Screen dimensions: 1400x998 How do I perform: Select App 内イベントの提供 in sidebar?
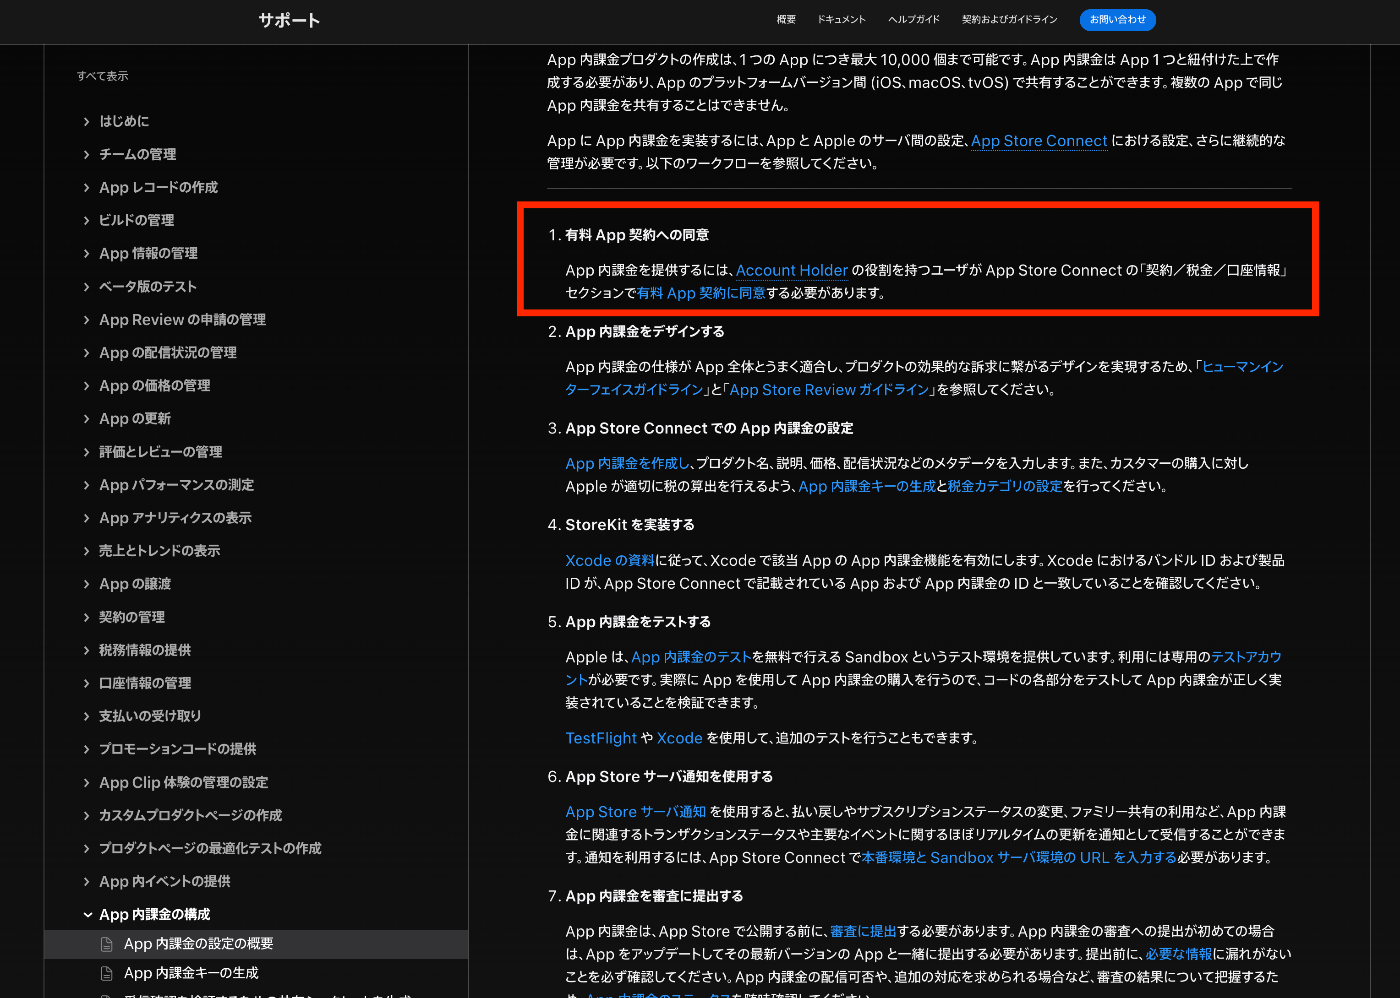(165, 882)
